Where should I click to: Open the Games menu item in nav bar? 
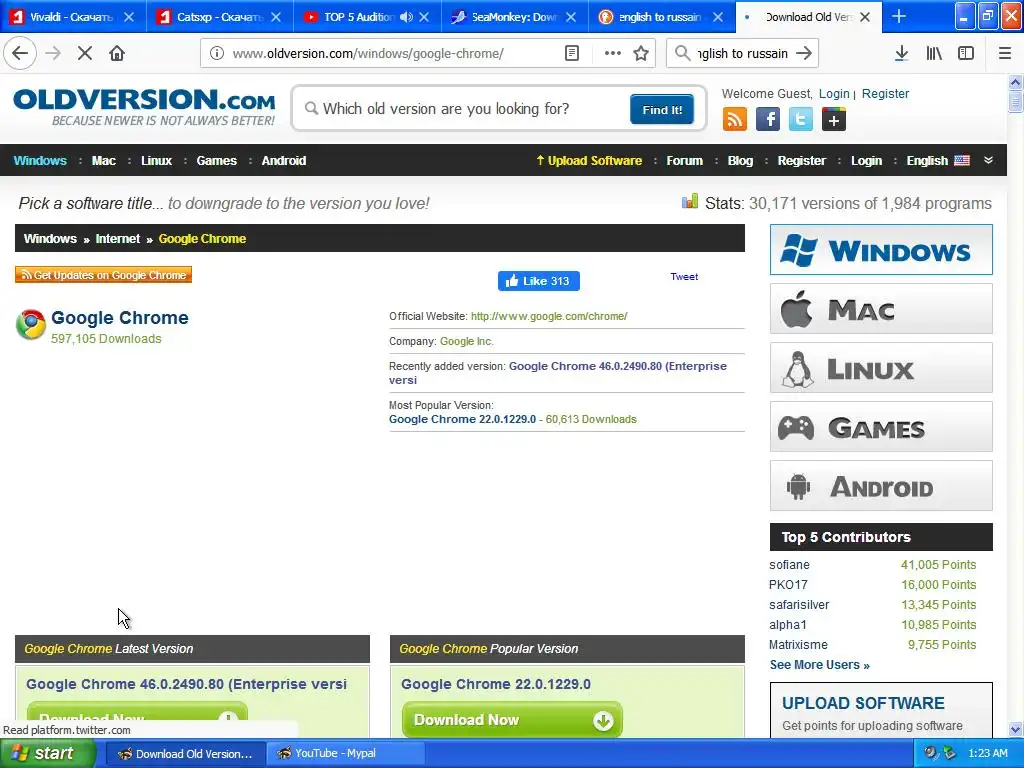pyautogui.click(x=216, y=161)
